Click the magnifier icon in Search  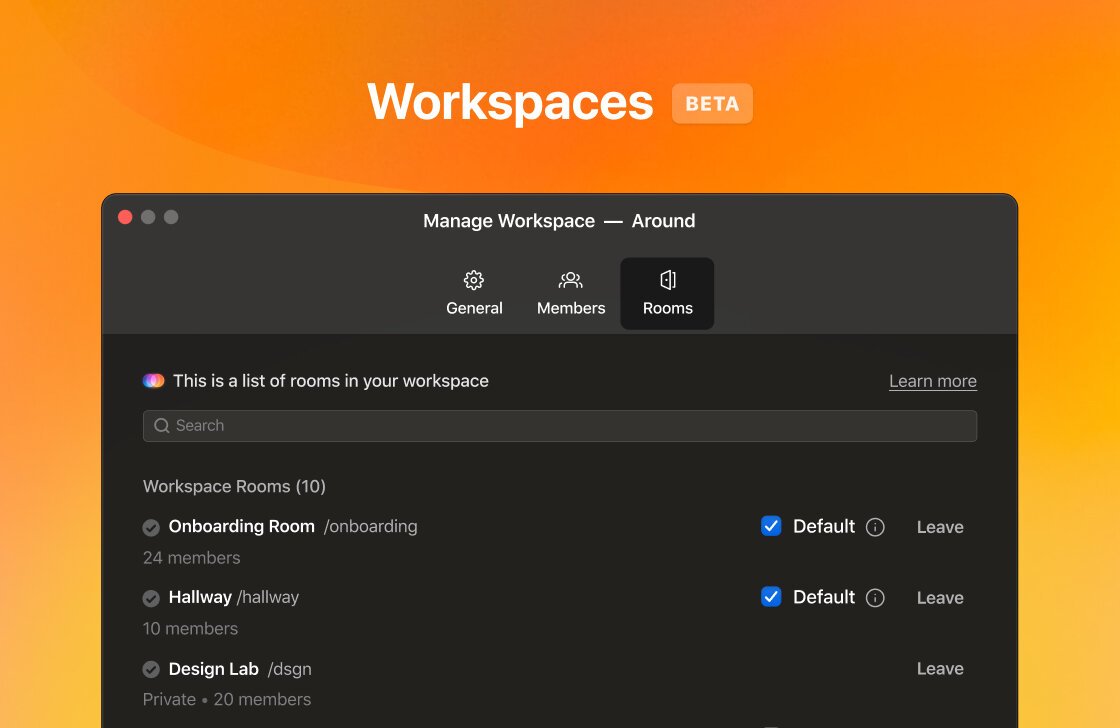click(162, 426)
